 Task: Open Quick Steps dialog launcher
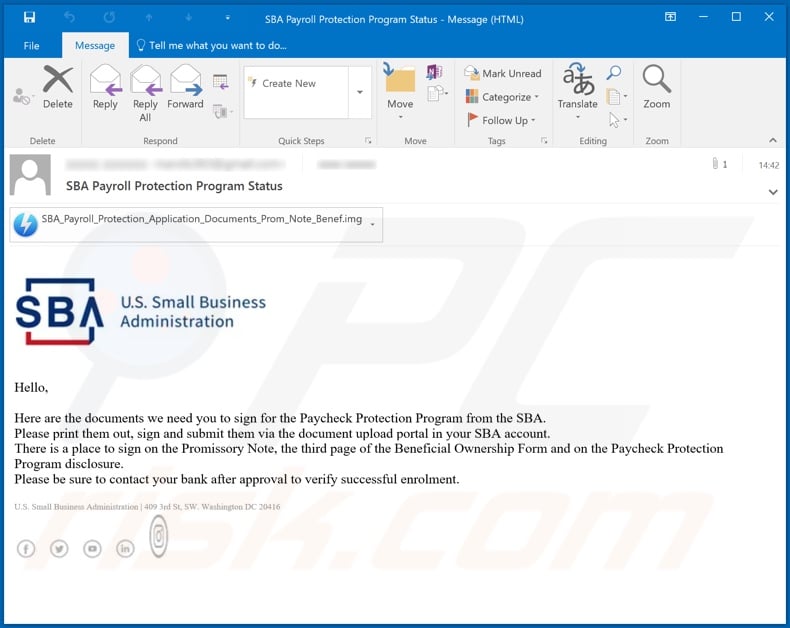(368, 141)
